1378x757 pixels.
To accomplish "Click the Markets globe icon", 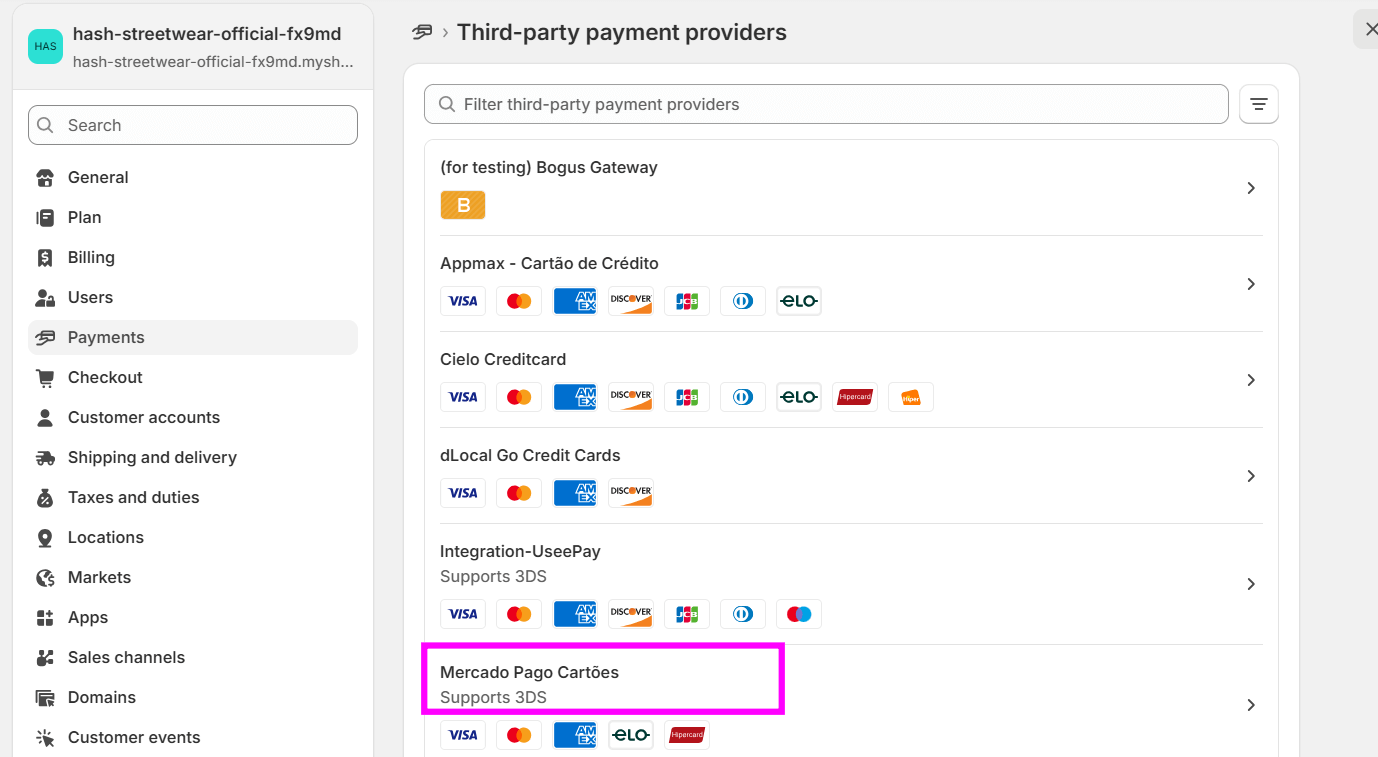I will coord(45,578).
